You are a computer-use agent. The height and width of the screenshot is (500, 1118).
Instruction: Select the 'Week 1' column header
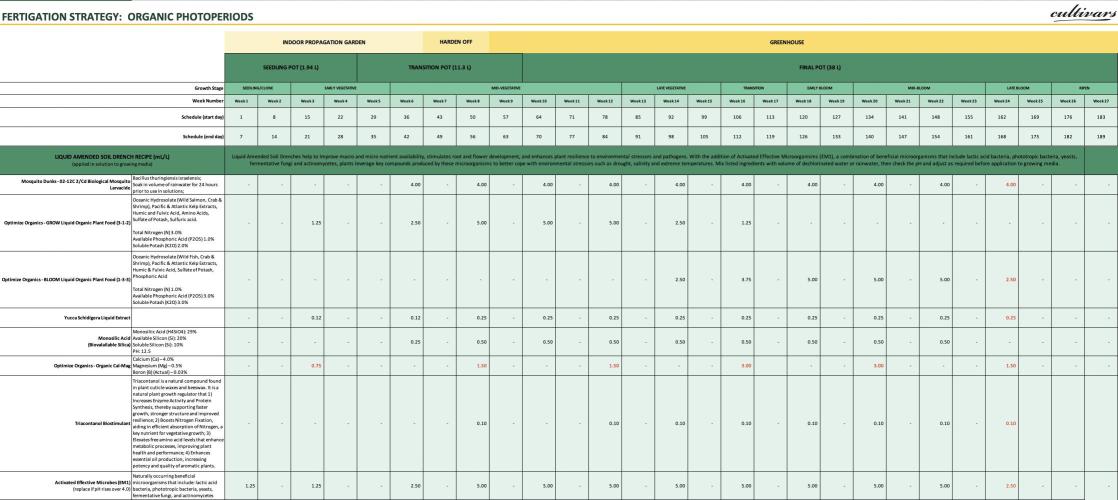point(242,101)
